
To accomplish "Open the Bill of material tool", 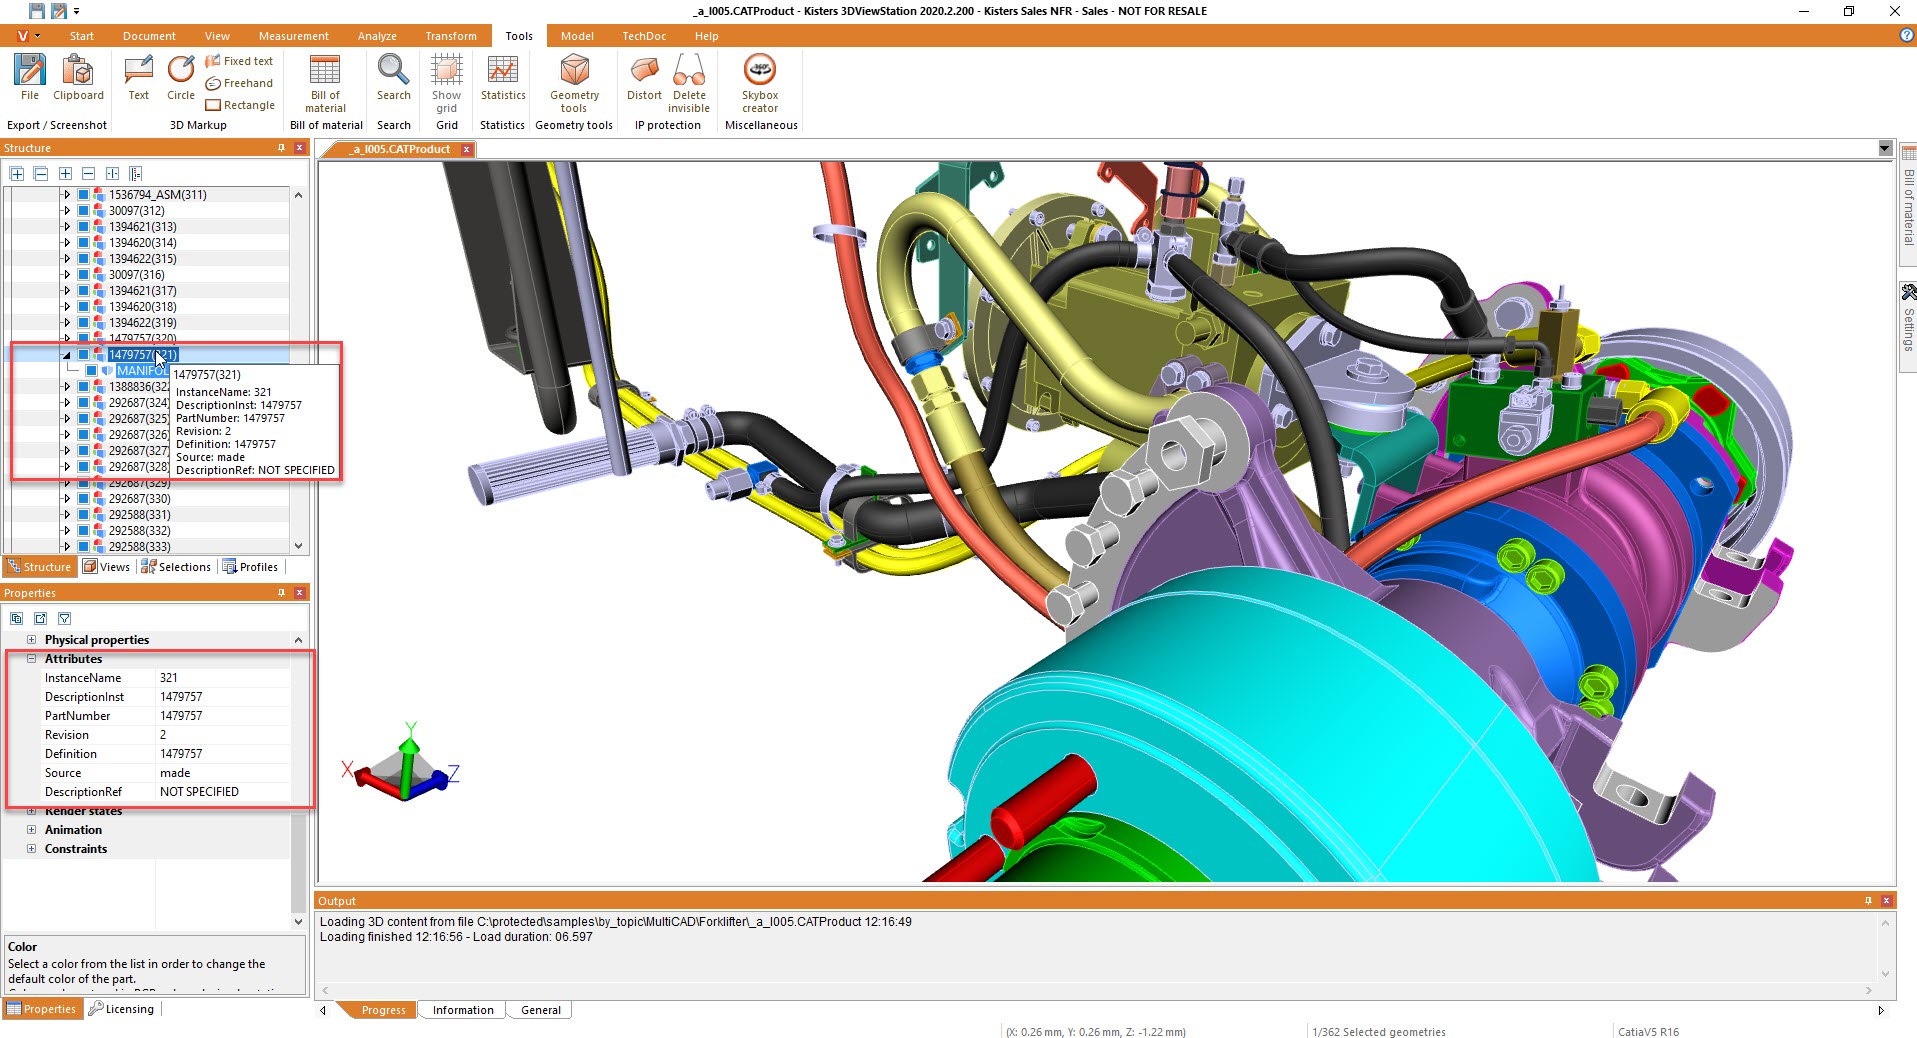I will pyautogui.click(x=325, y=82).
